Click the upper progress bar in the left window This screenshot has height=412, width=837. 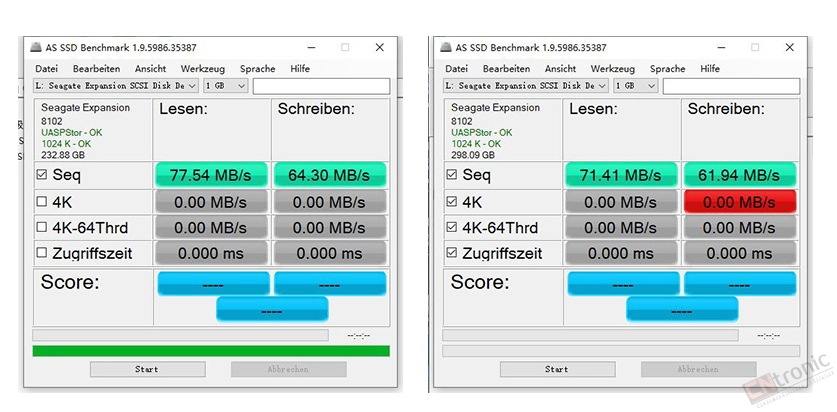pyautogui.click(x=180, y=335)
